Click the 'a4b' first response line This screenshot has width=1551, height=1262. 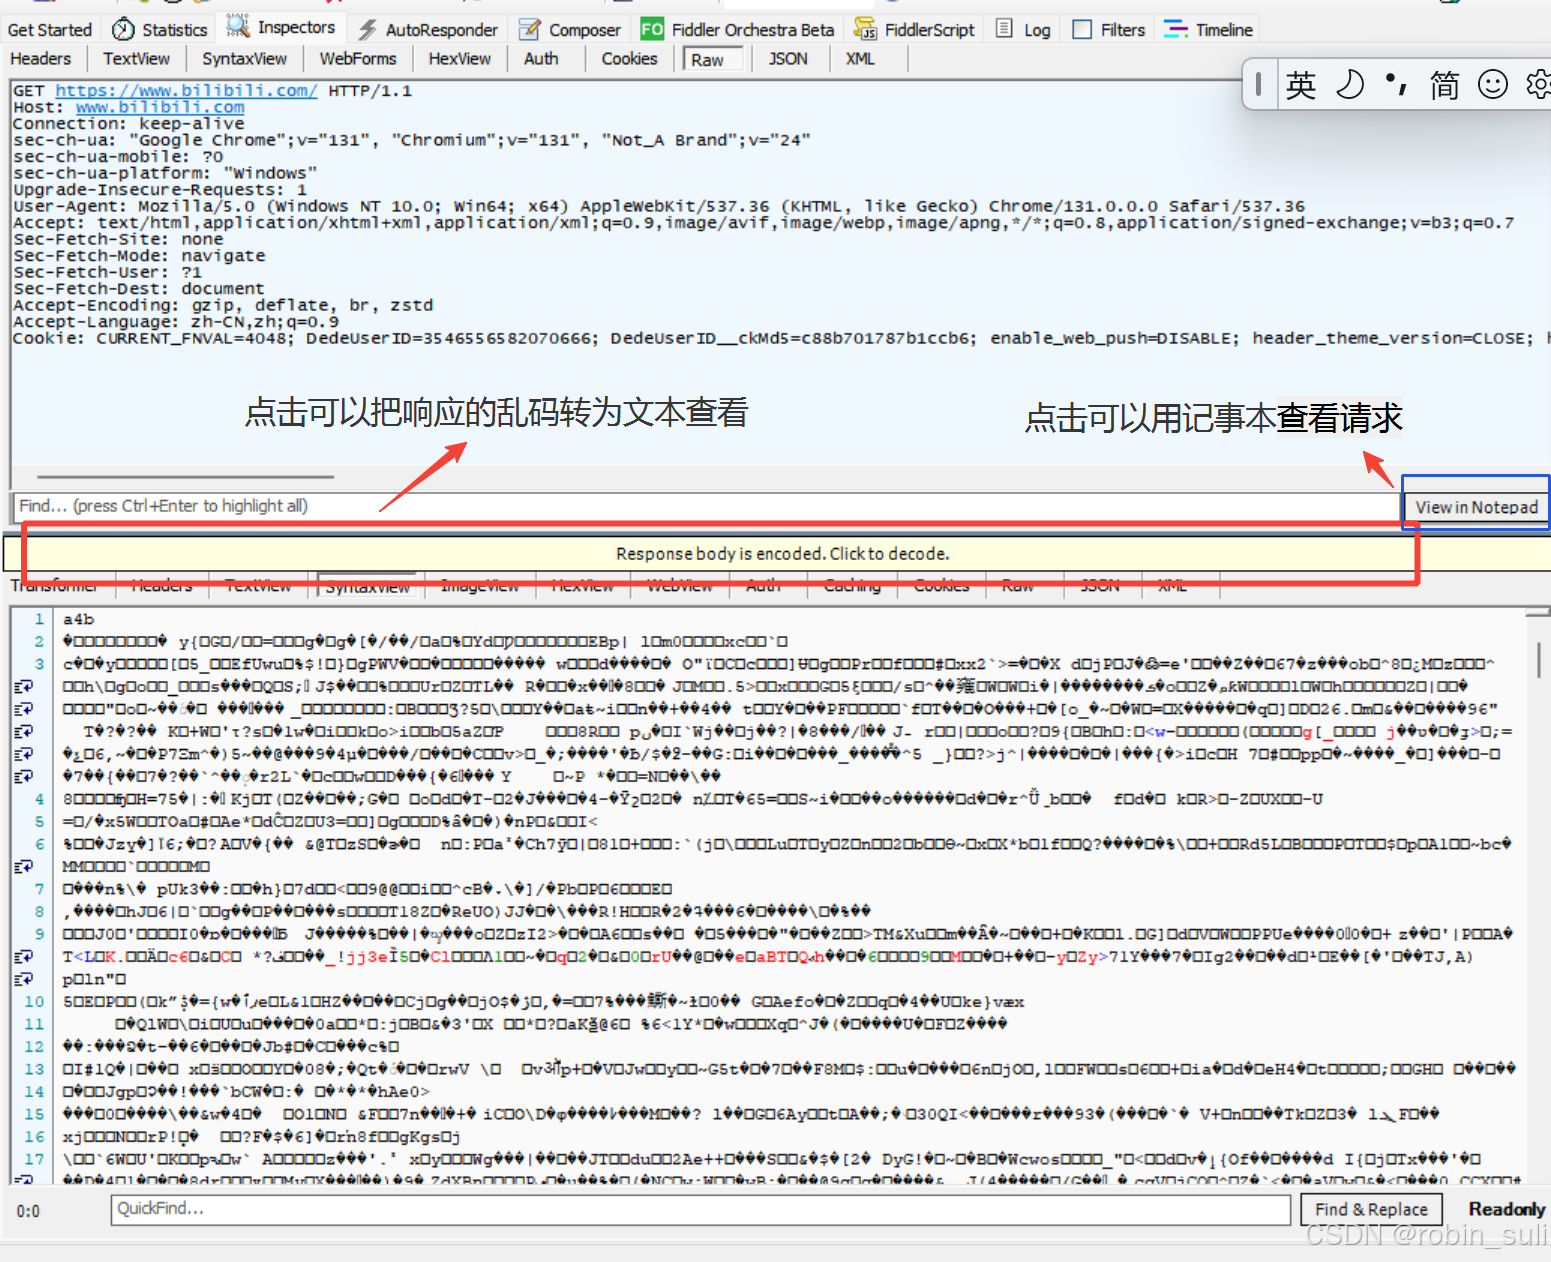click(78, 620)
